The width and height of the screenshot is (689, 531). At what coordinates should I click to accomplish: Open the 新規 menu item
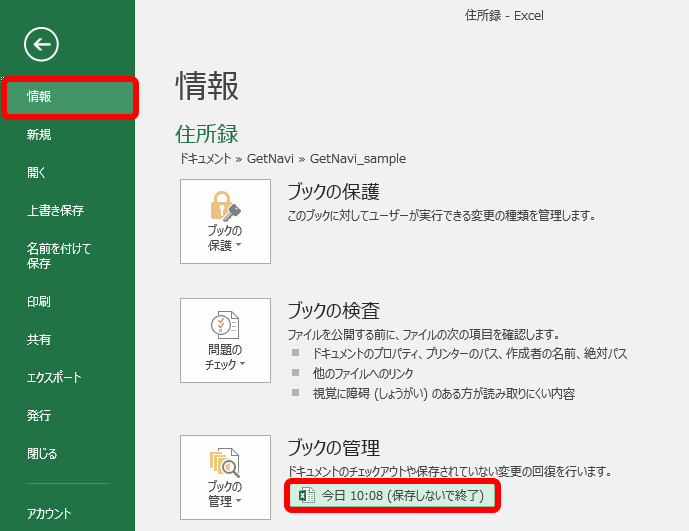click(39, 135)
